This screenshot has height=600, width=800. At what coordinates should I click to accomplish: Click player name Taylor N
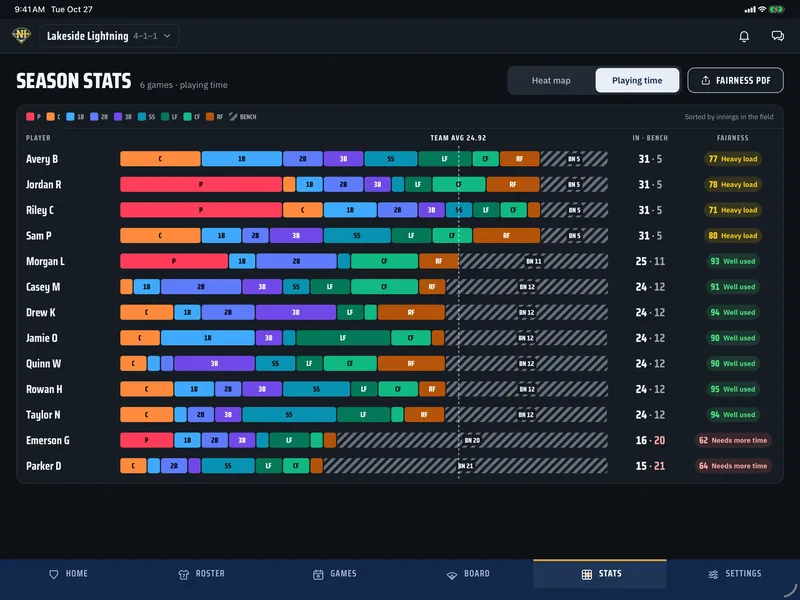(43, 414)
